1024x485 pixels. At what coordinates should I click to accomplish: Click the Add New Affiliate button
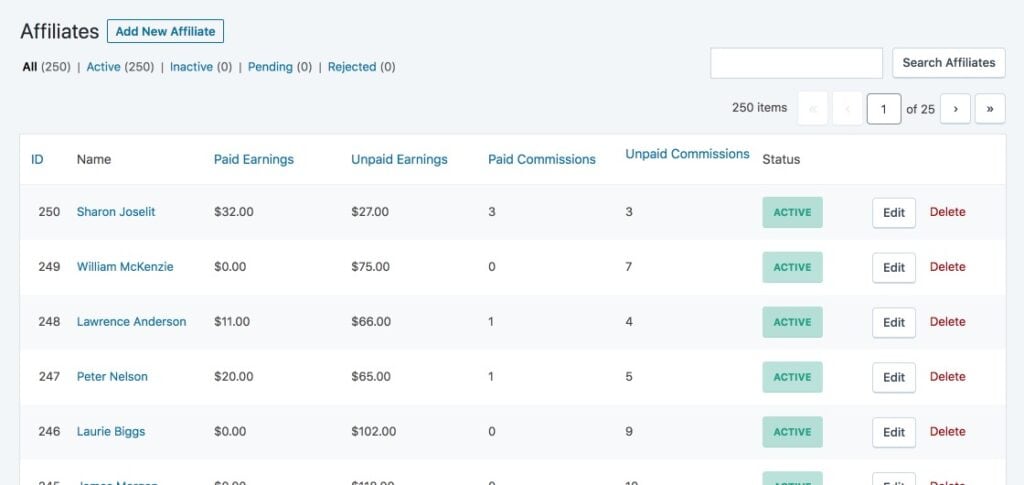[165, 31]
